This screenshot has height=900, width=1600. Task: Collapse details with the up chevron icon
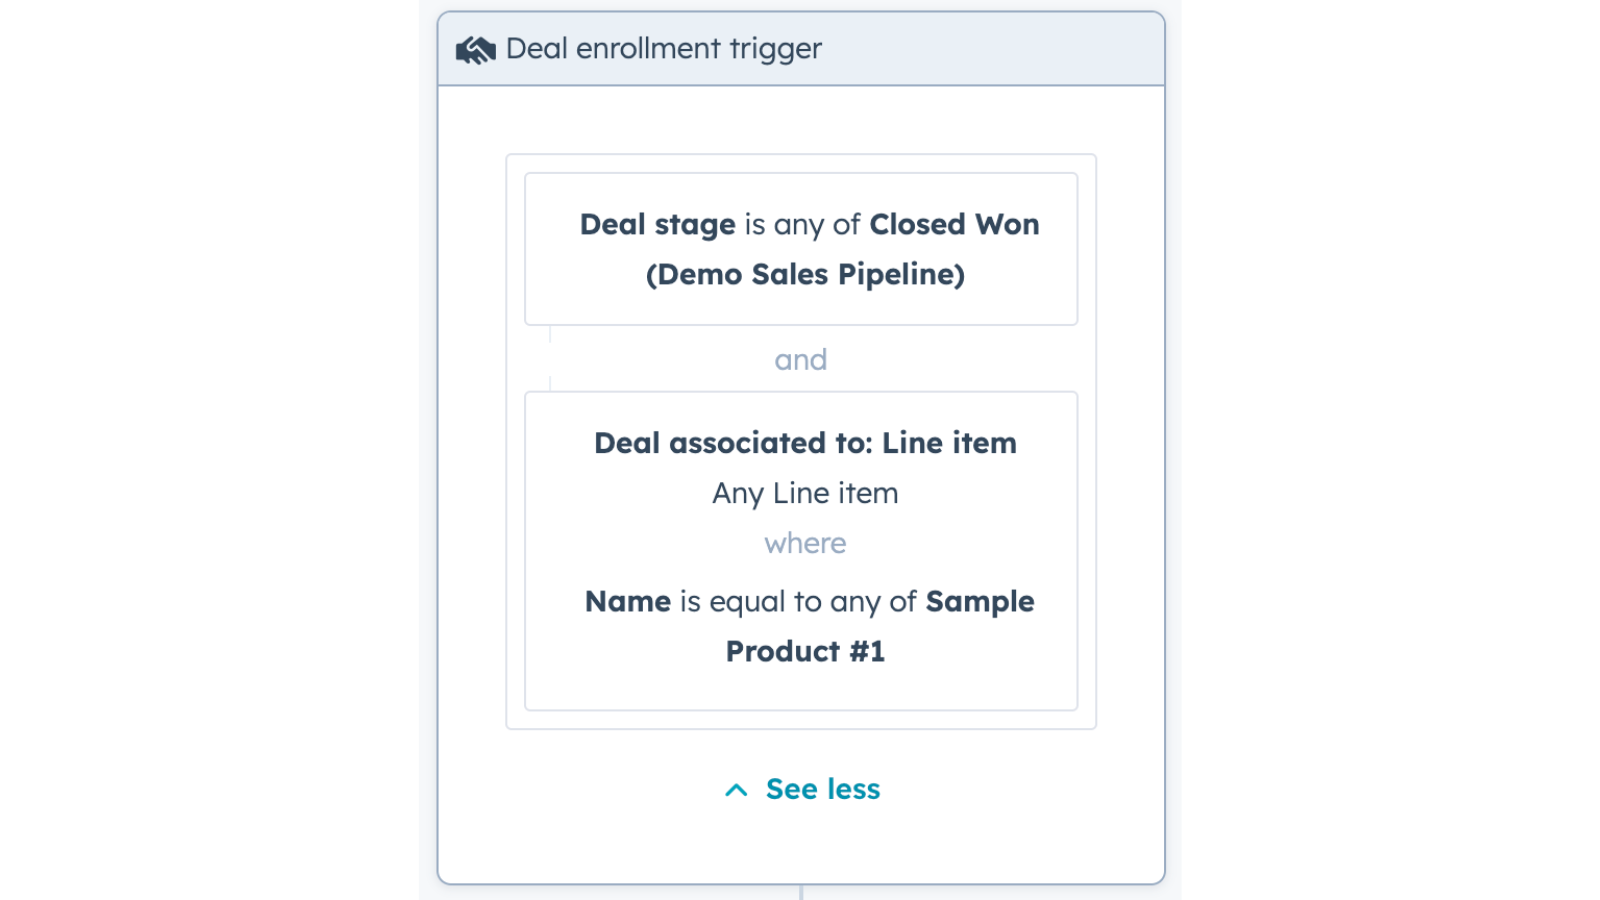point(736,790)
